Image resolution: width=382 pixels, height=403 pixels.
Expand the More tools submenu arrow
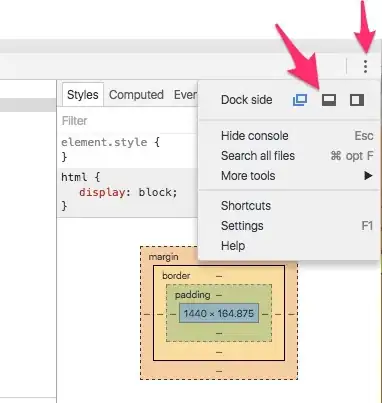pos(368,176)
